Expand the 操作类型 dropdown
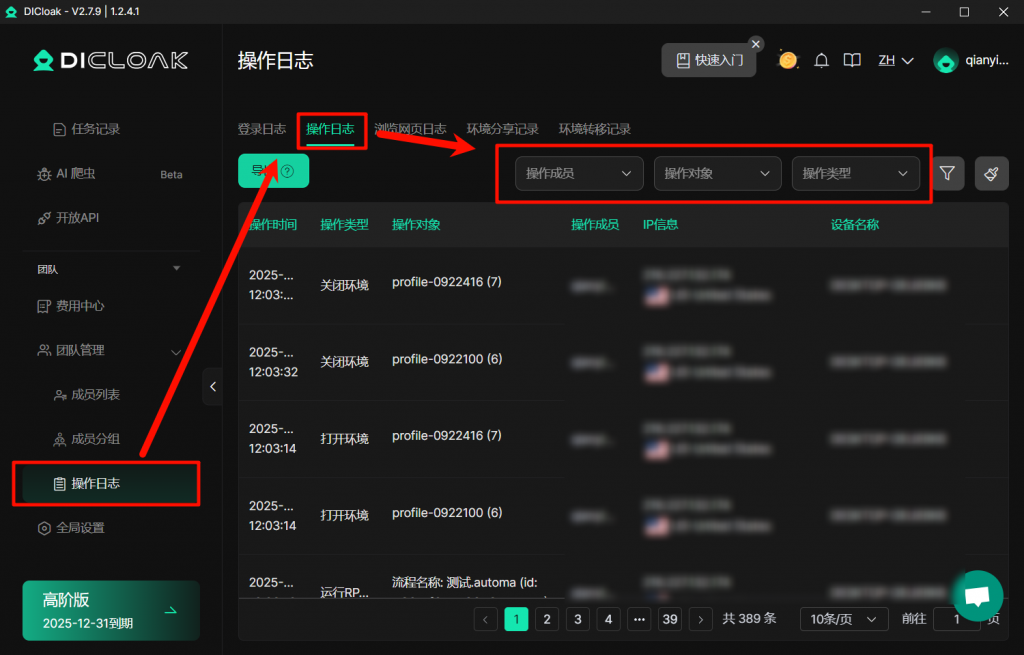 point(855,173)
